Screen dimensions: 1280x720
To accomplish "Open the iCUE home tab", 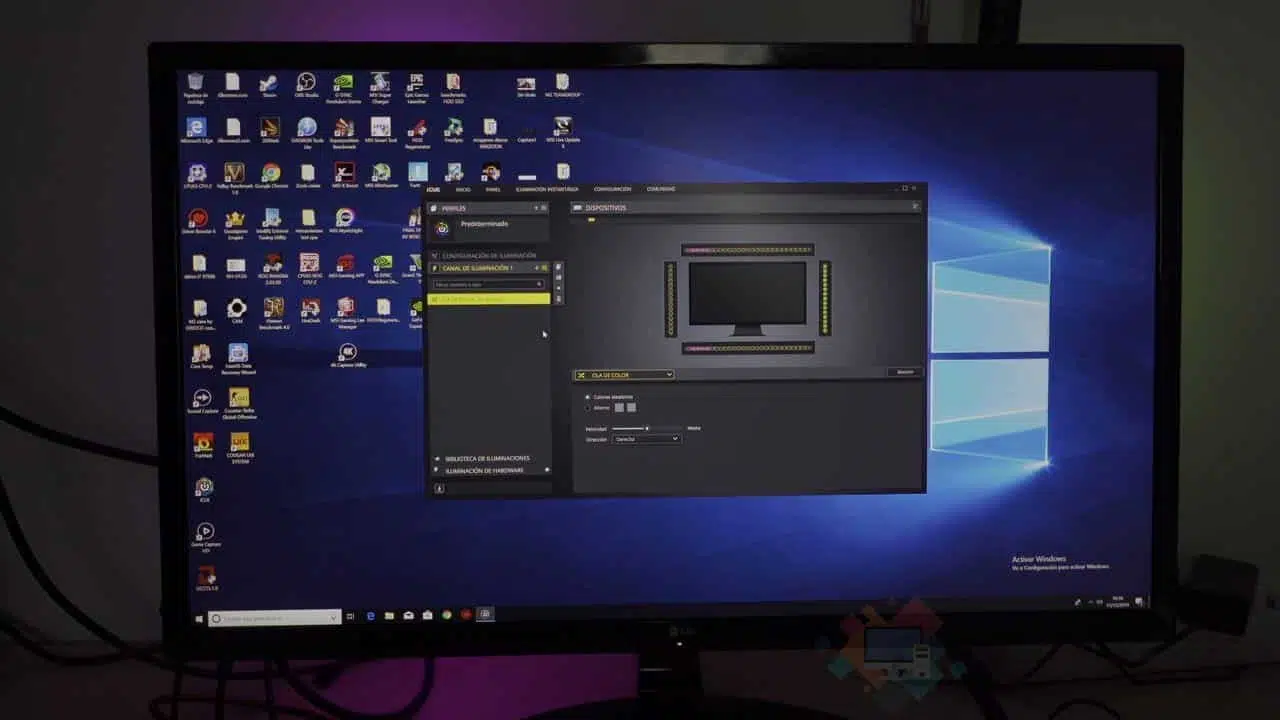I will [433, 189].
